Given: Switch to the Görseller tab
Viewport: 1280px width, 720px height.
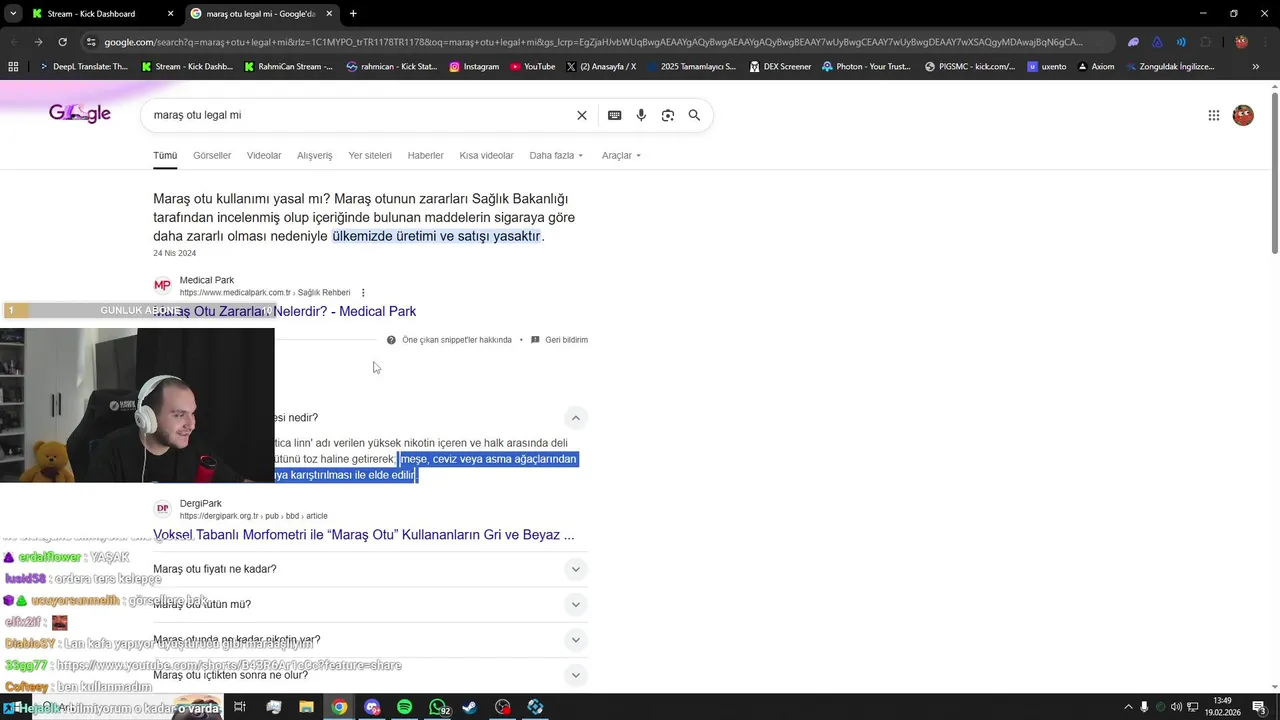Looking at the screenshot, I should coord(212,156).
